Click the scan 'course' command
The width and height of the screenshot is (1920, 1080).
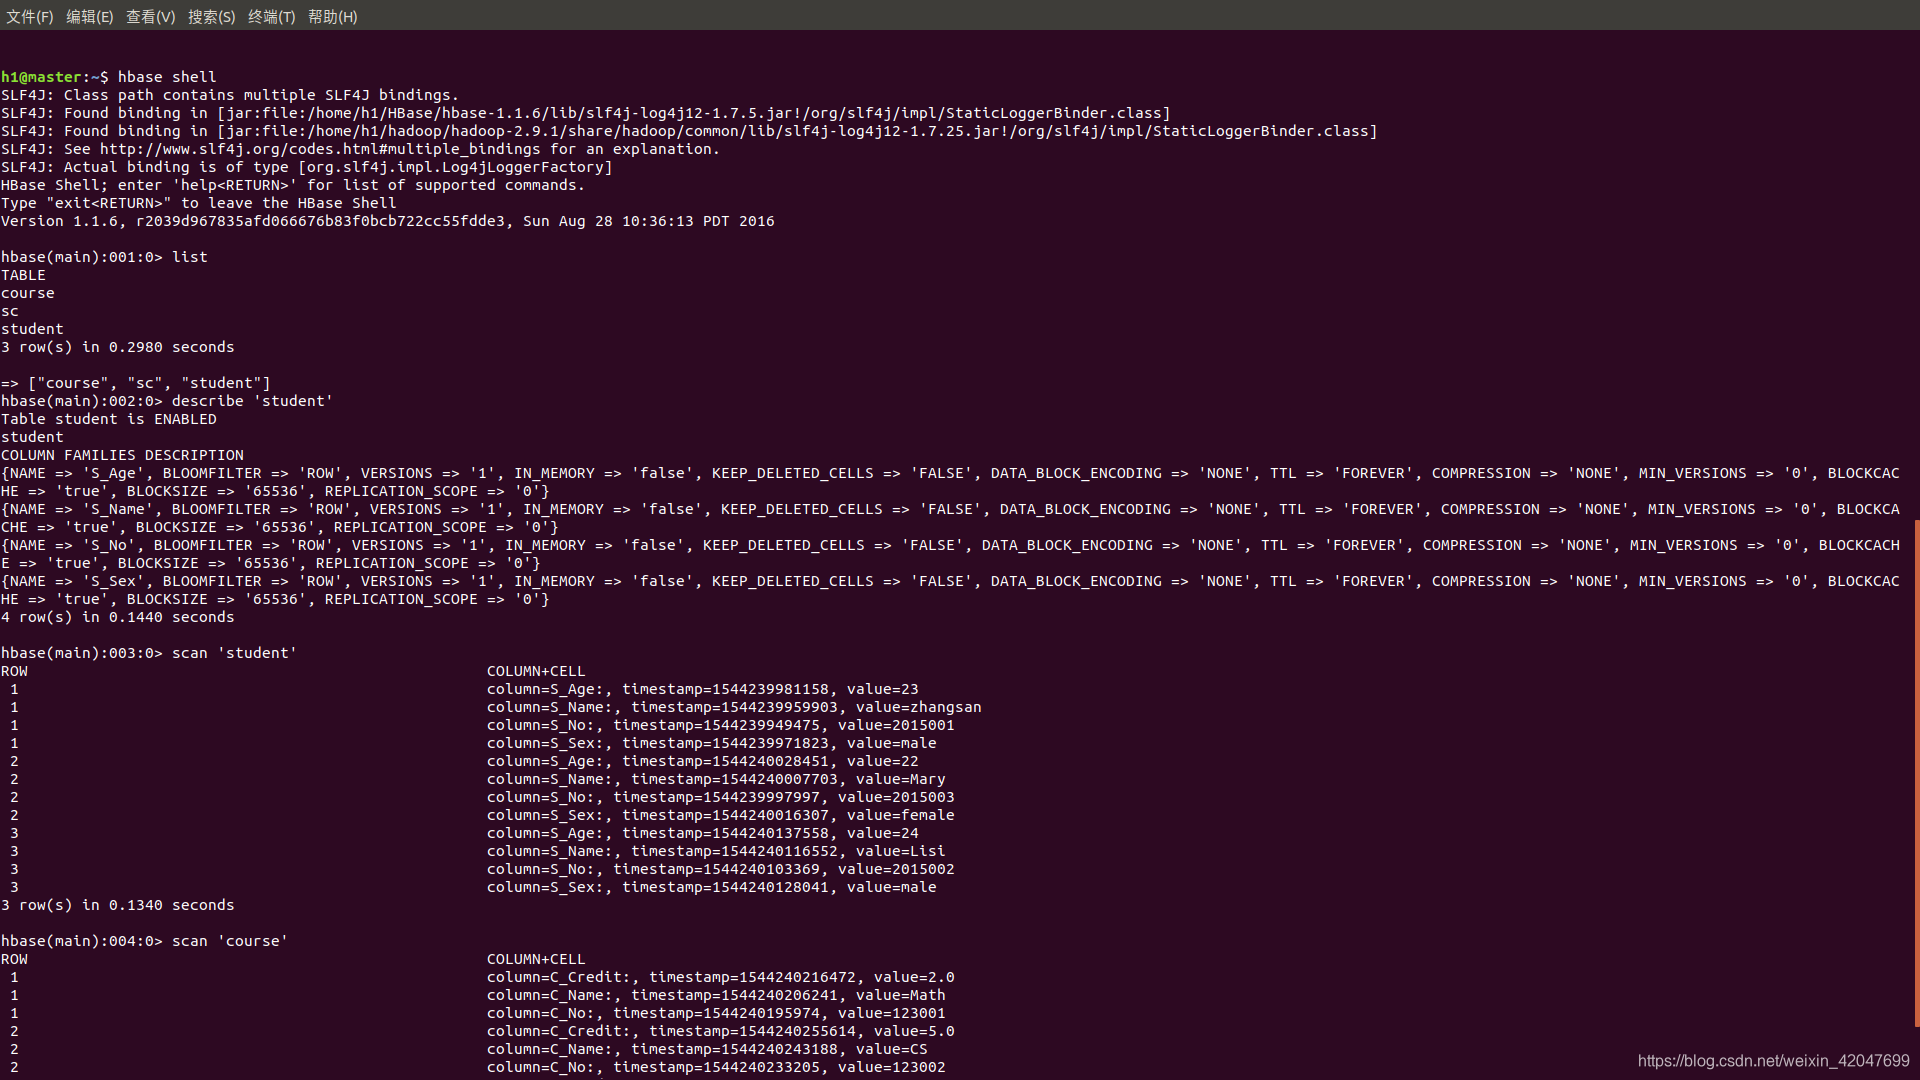pyautogui.click(x=230, y=941)
